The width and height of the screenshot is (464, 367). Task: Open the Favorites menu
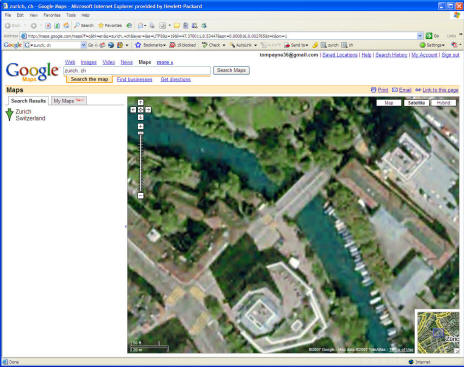tap(52, 15)
